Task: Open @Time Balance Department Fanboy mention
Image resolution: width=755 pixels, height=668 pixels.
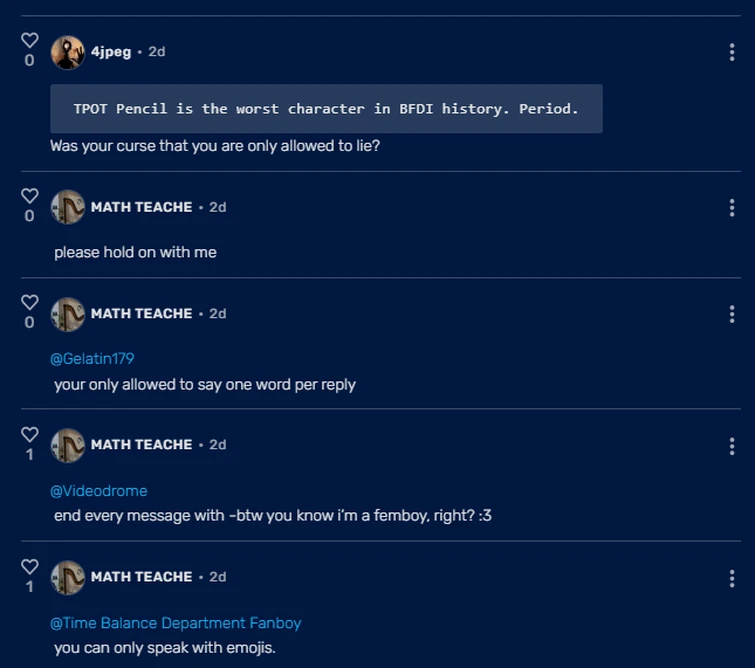Action: (x=175, y=623)
